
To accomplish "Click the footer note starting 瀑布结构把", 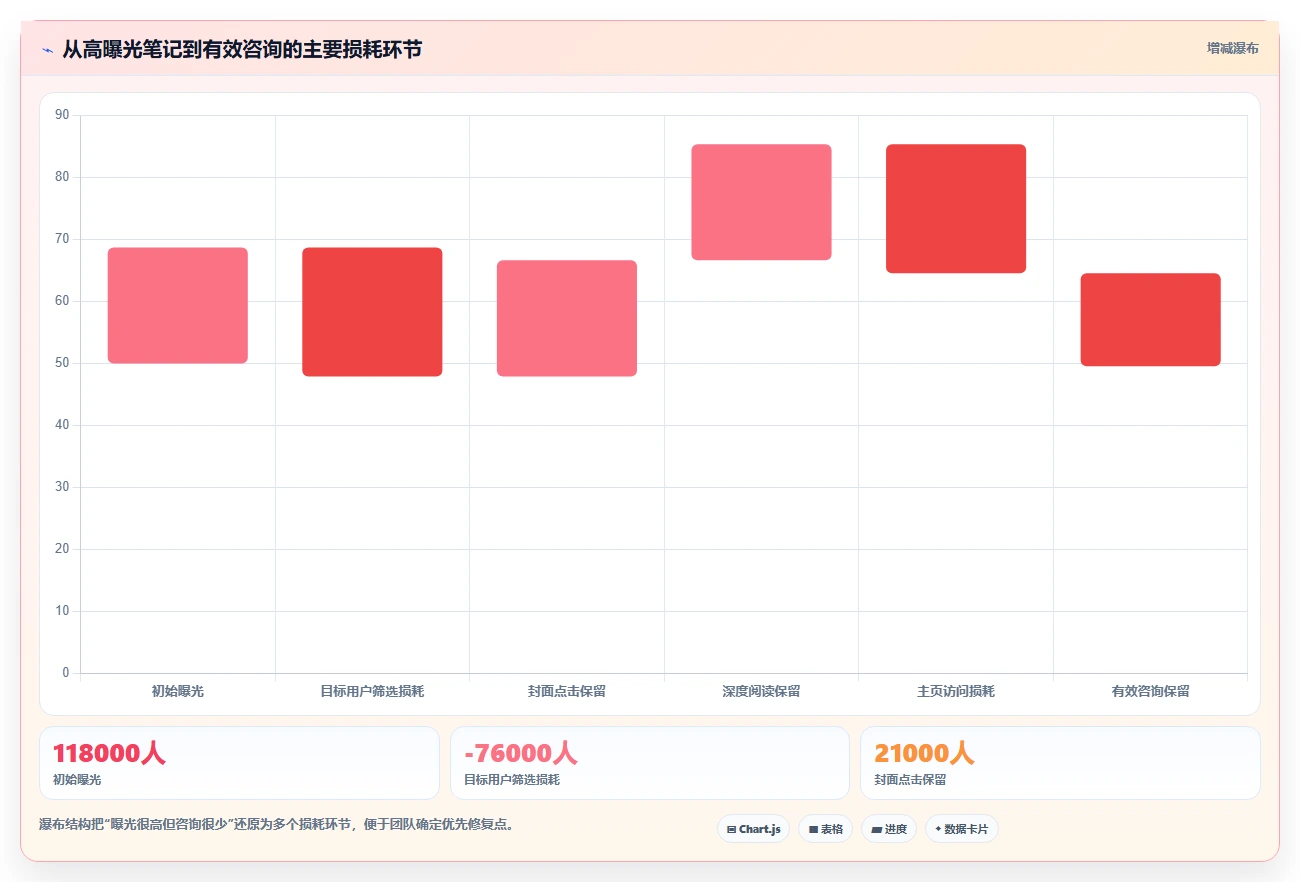I will 276,825.
